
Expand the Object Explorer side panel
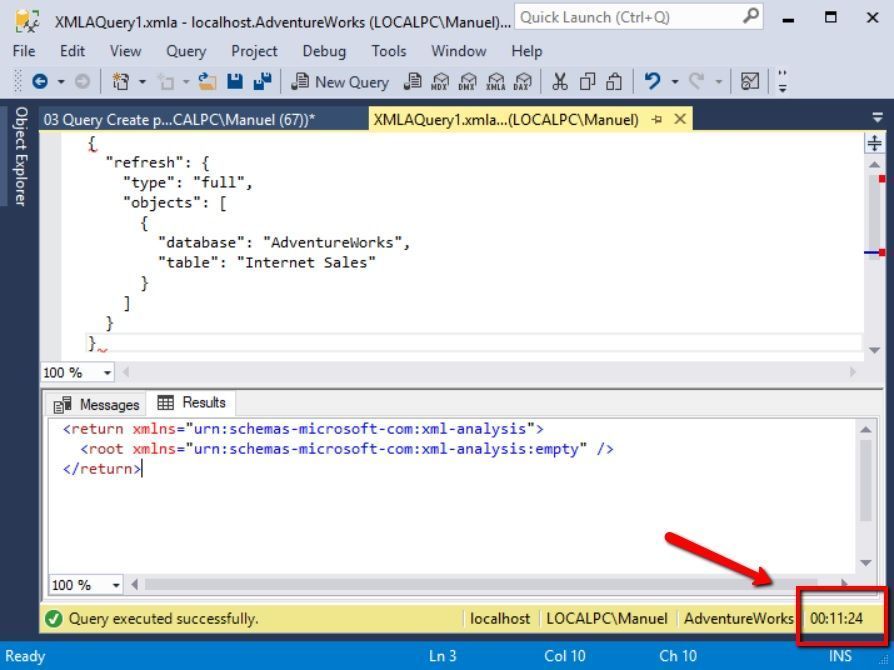[19, 155]
